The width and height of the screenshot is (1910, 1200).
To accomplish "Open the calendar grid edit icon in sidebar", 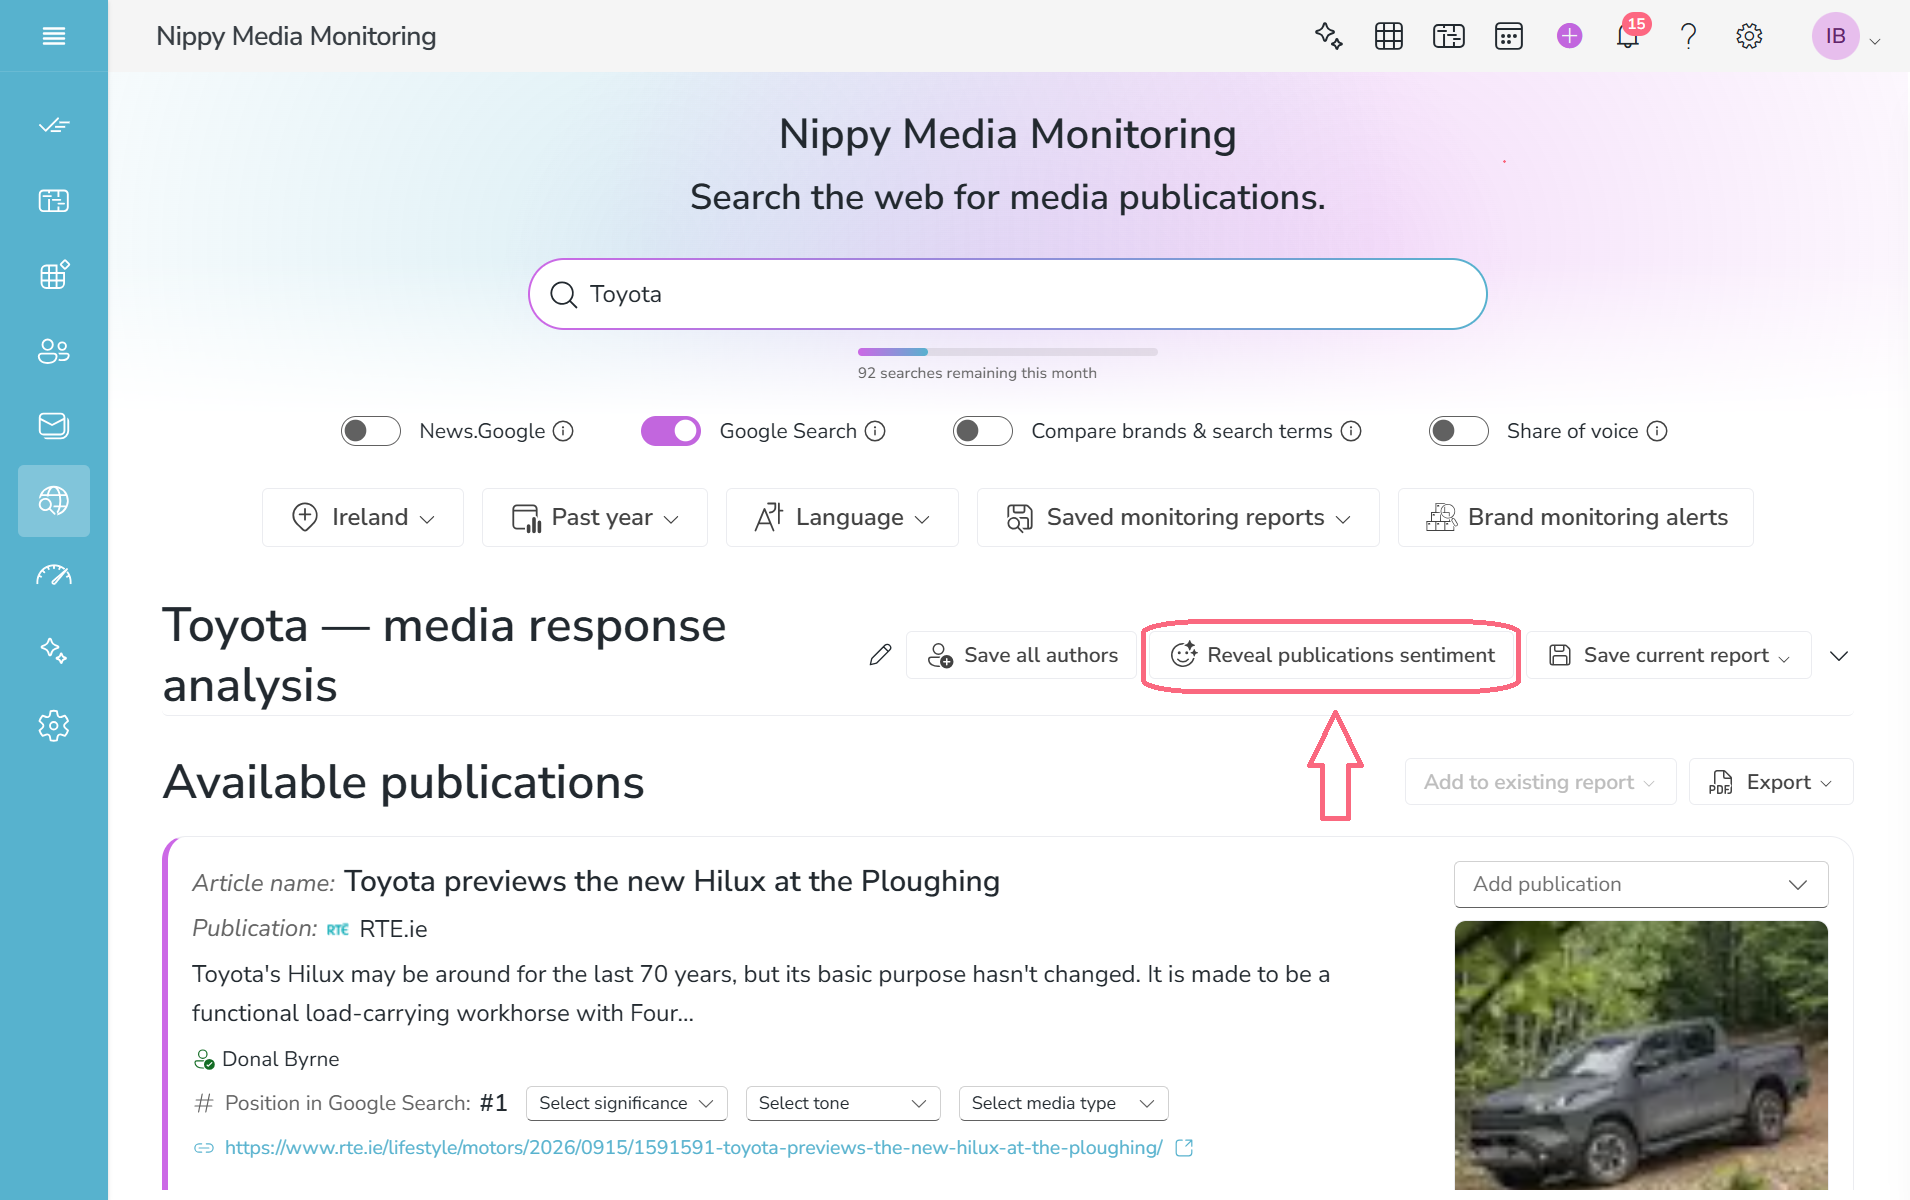I will coord(54,275).
